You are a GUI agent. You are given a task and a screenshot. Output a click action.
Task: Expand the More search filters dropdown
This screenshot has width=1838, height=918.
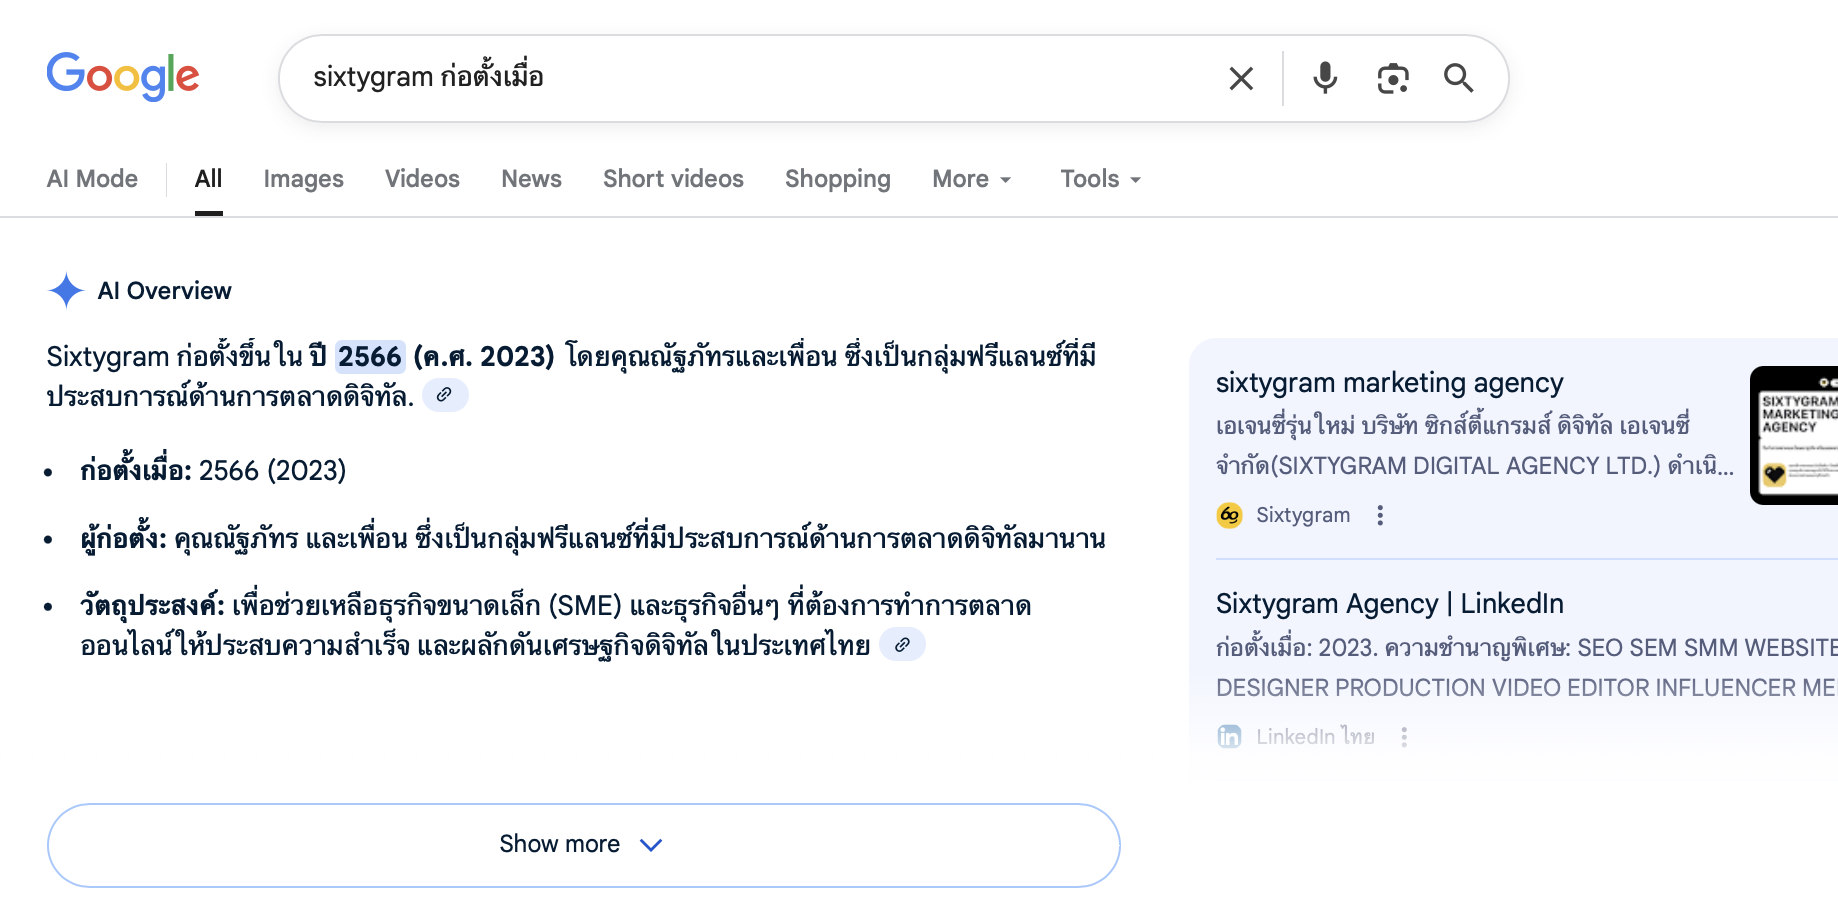coord(971,179)
